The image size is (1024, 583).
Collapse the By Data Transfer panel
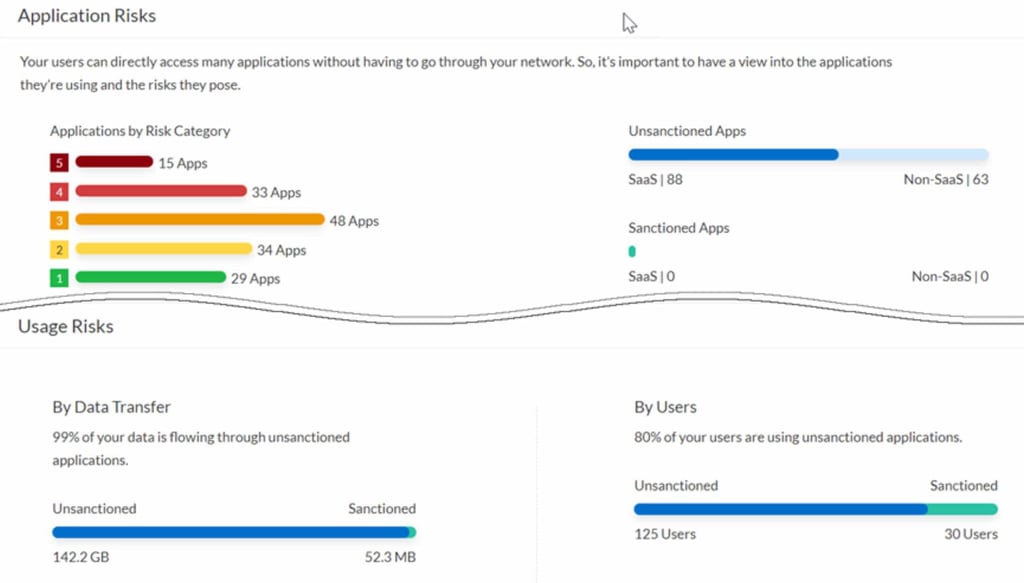click(x=110, y=407)
